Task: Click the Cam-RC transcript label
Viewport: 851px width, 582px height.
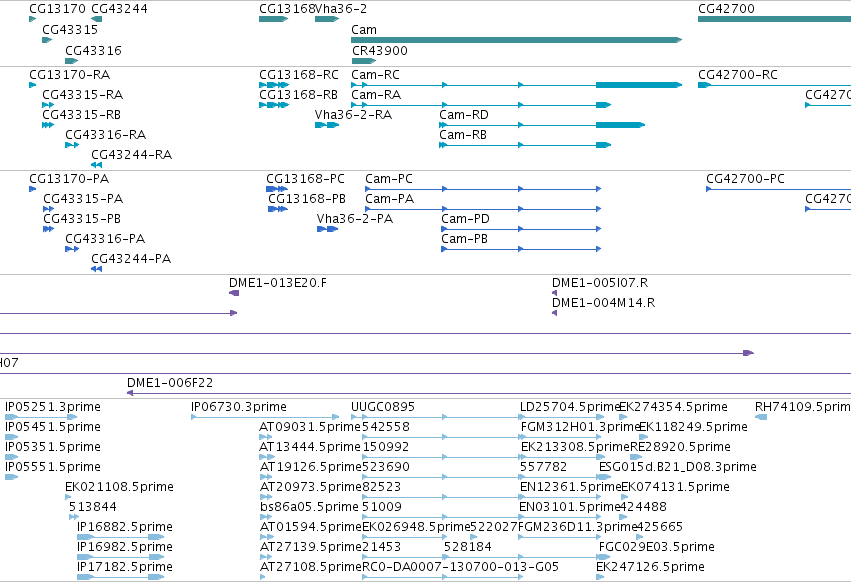Action: (376, 74)
